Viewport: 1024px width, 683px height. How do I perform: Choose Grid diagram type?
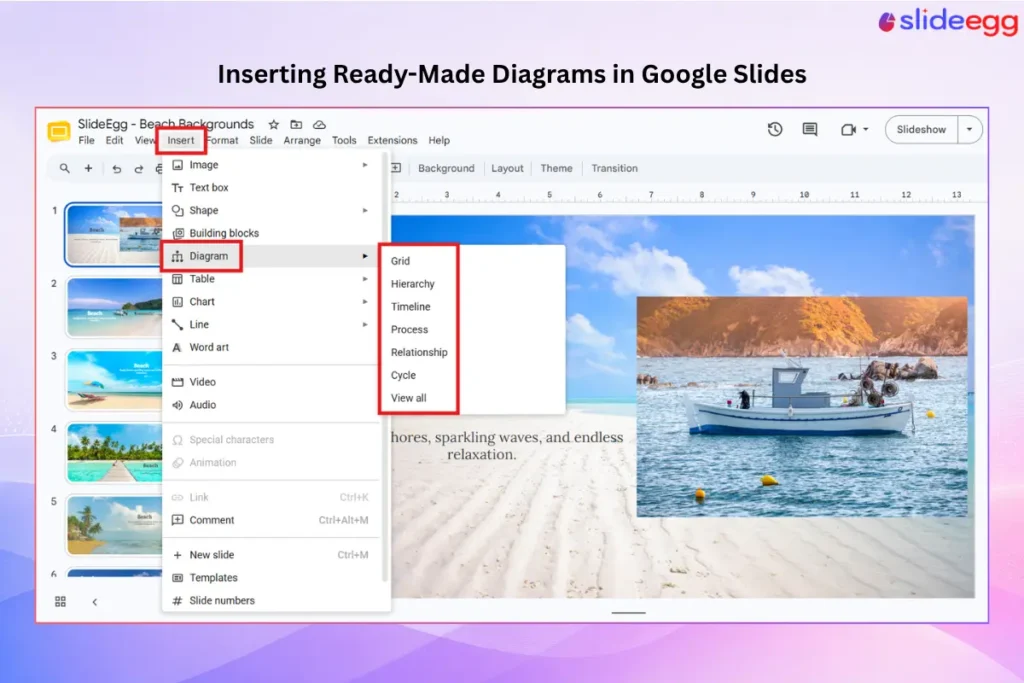472,261
